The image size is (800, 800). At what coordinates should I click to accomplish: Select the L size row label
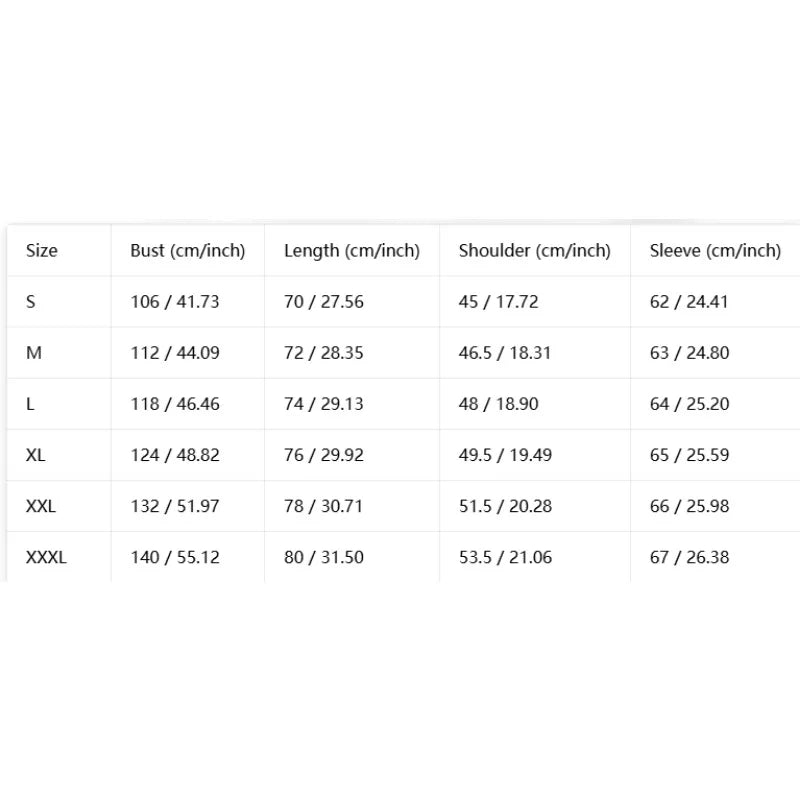point(30,404)
